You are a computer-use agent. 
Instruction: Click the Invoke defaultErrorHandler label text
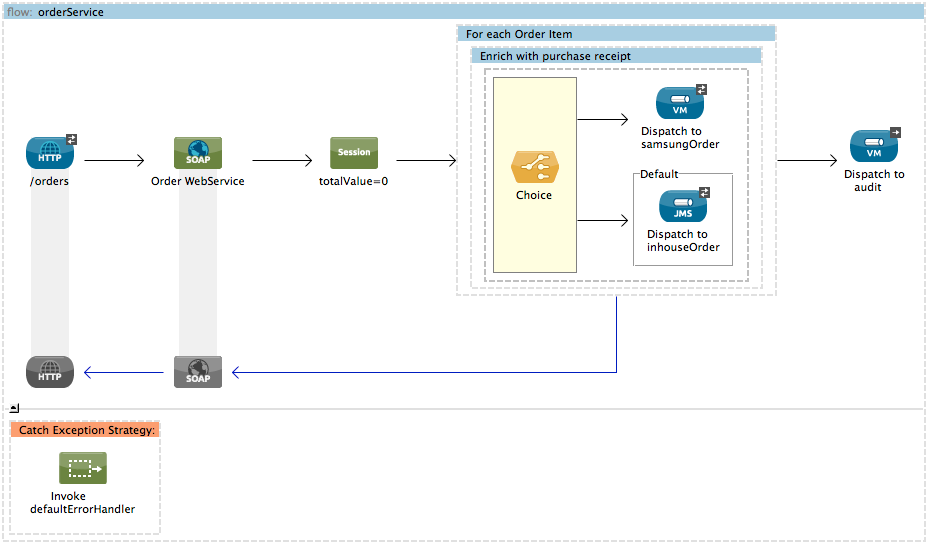click(83, 502)
